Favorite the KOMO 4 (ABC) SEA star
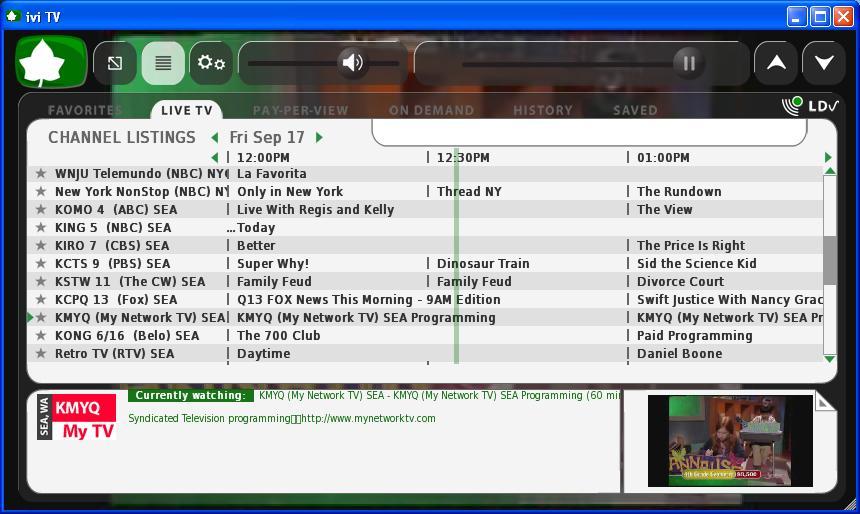 (41, 210)
